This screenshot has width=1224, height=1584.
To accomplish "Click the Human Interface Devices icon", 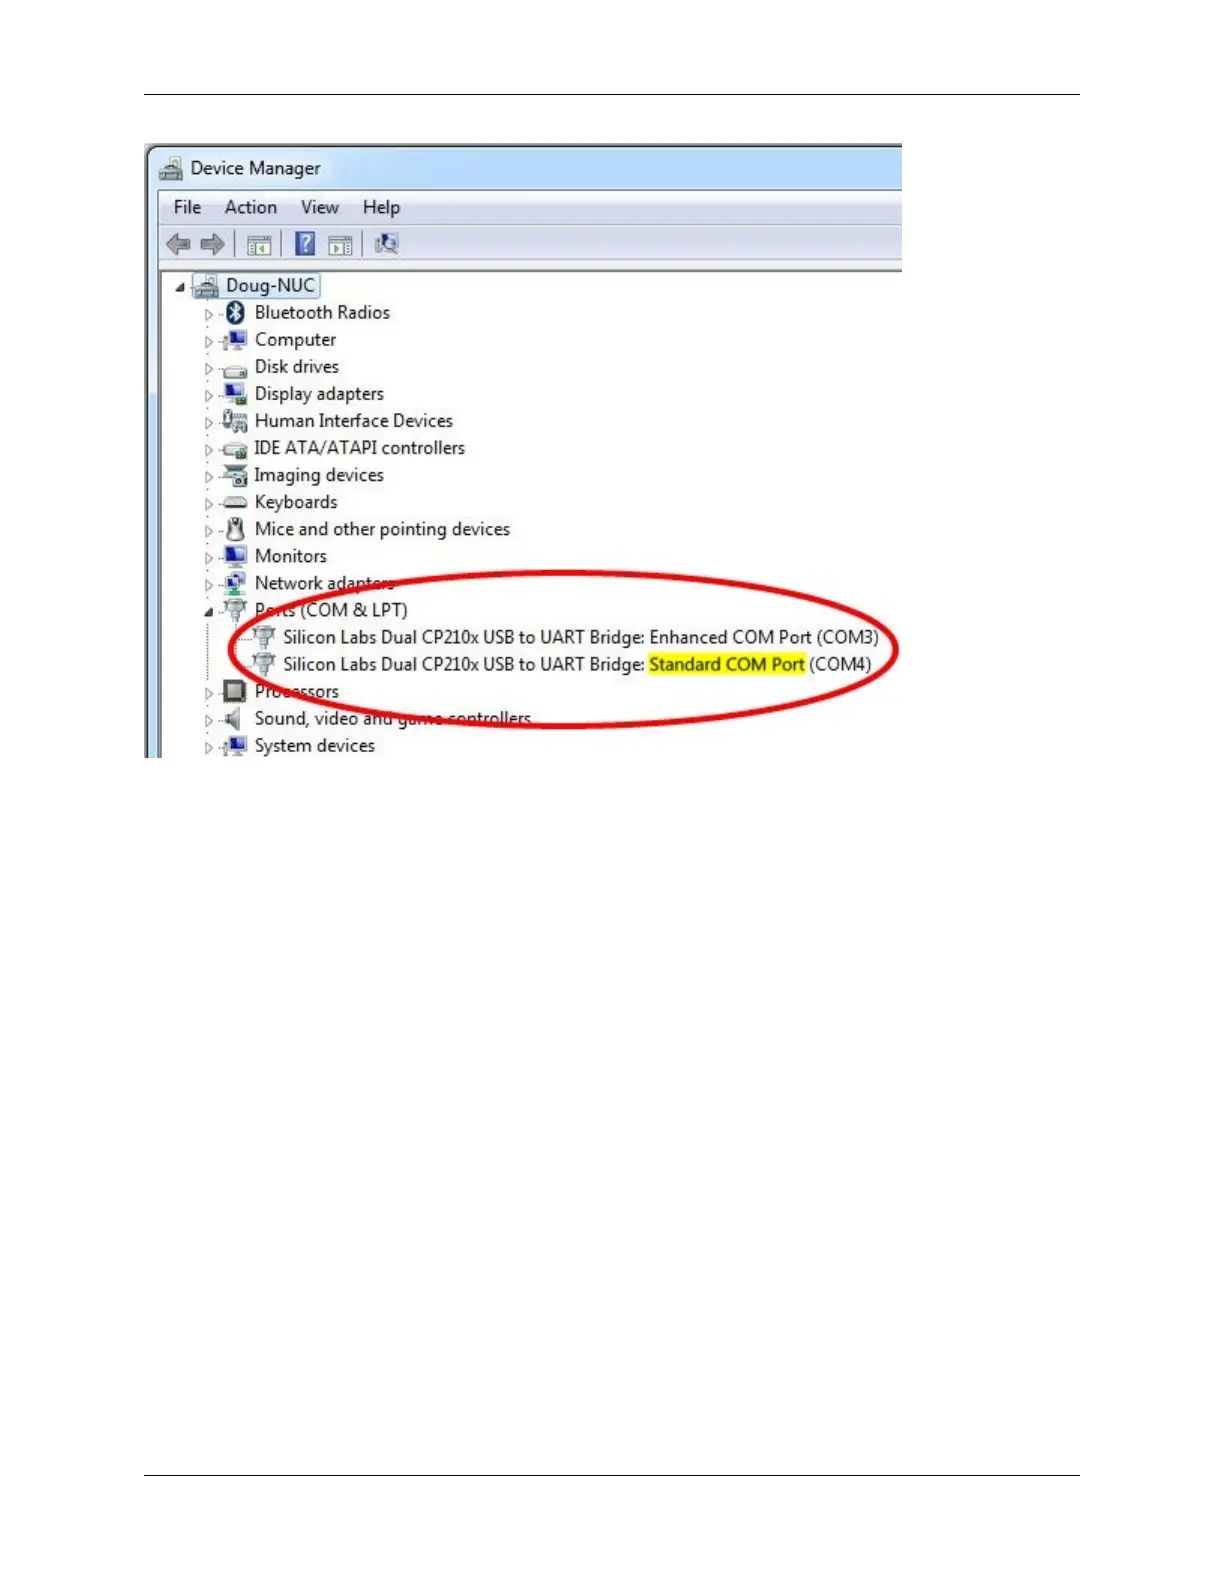I will click(x=235, y=421).
